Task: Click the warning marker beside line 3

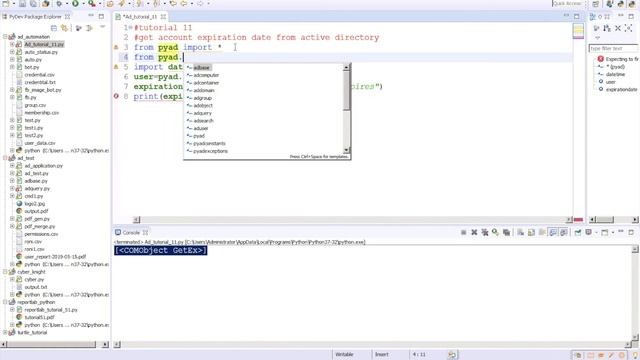Action: (116, 47)
